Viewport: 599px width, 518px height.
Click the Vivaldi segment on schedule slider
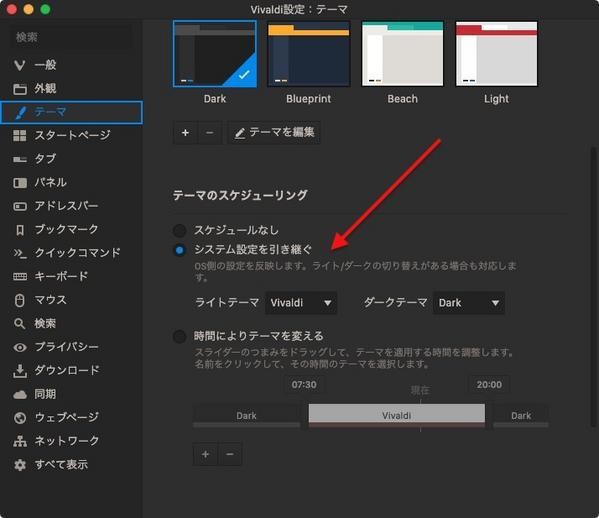click(x=397, y=416)
